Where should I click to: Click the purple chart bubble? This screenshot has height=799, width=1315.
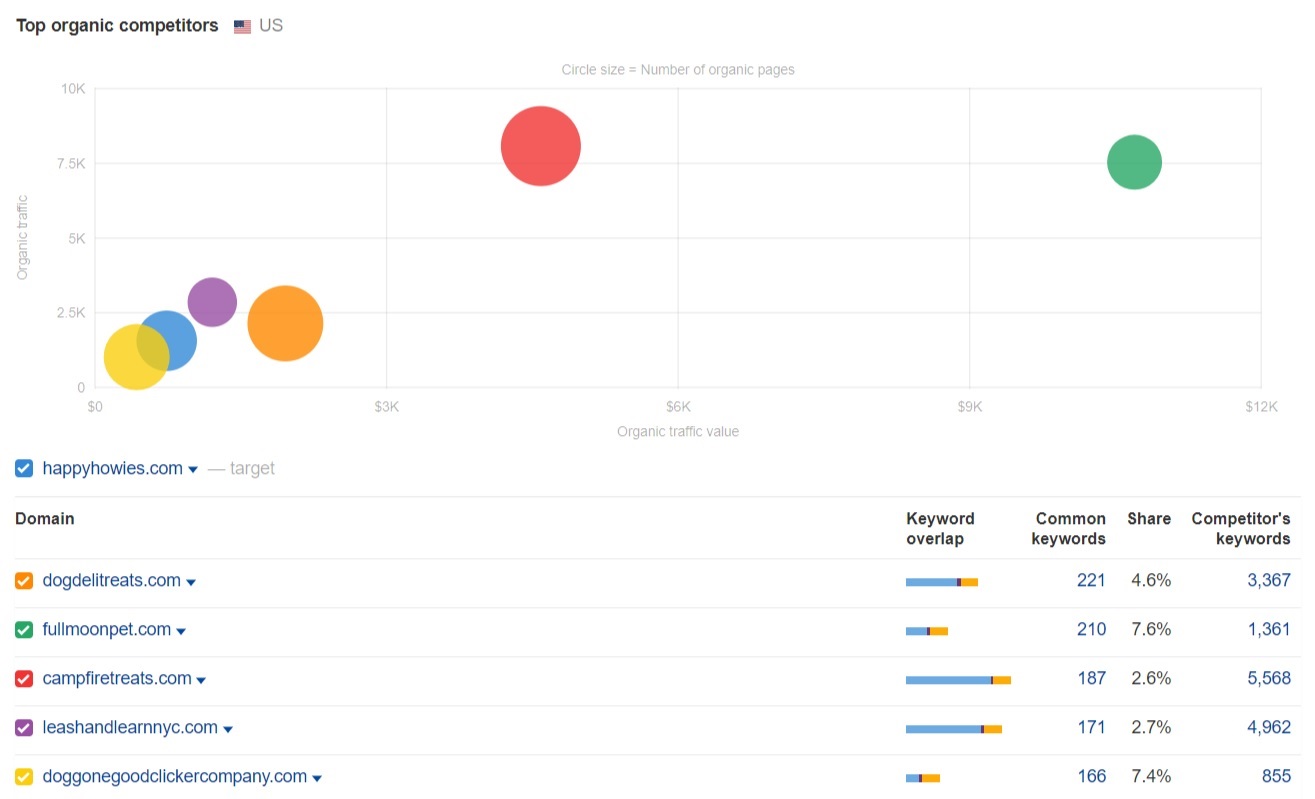pos(212,301)
